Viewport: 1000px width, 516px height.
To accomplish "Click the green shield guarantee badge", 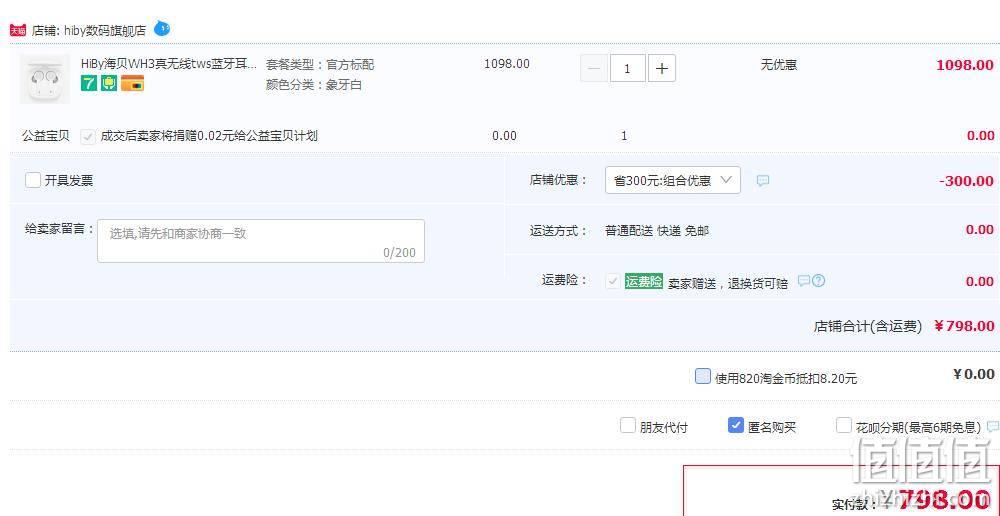I will coord(109,83).
